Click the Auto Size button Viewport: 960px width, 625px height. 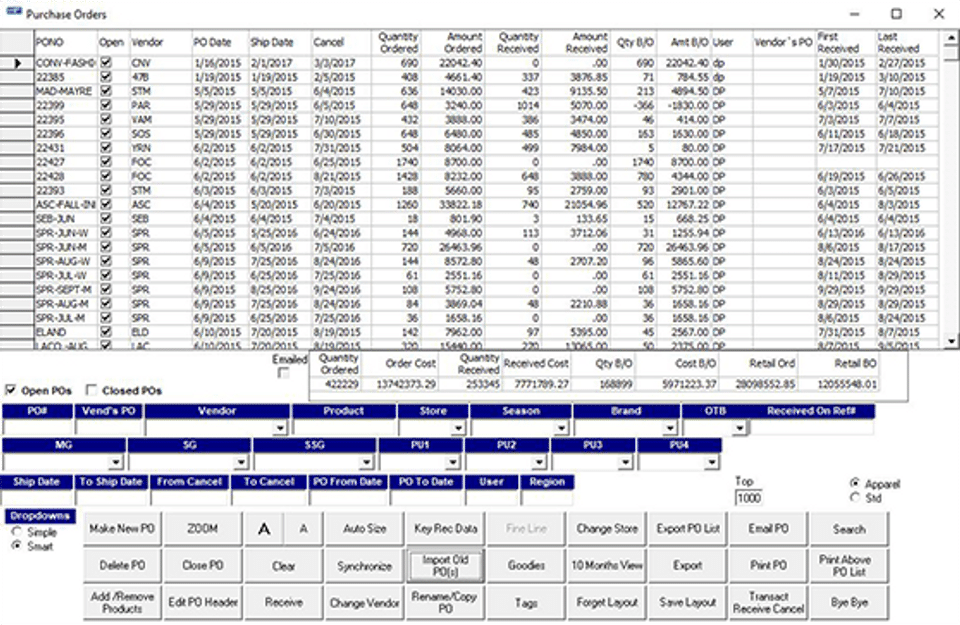(364, 529)
